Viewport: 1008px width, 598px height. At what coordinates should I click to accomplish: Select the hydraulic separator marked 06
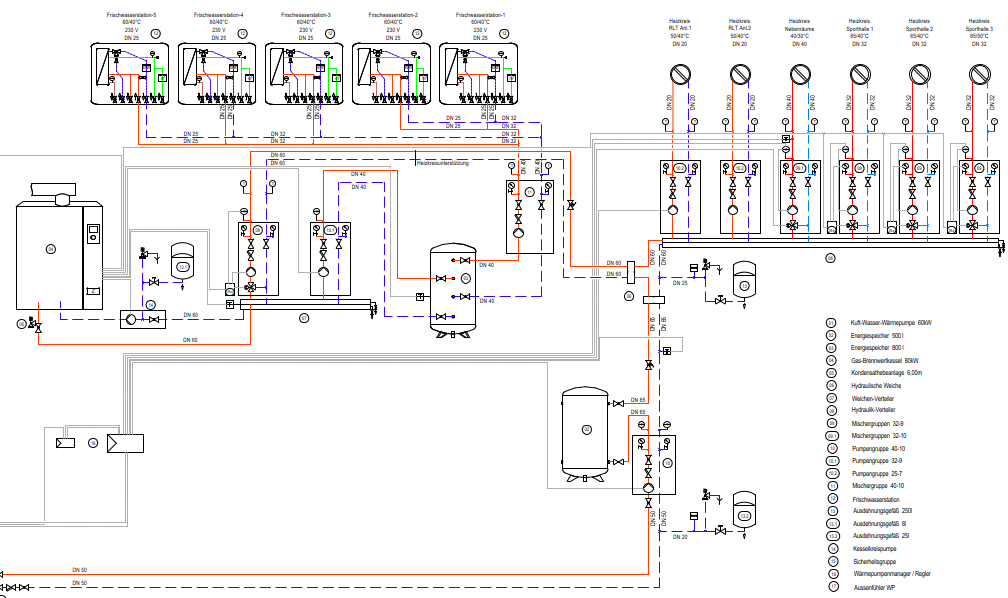click(x=631, y=273)
